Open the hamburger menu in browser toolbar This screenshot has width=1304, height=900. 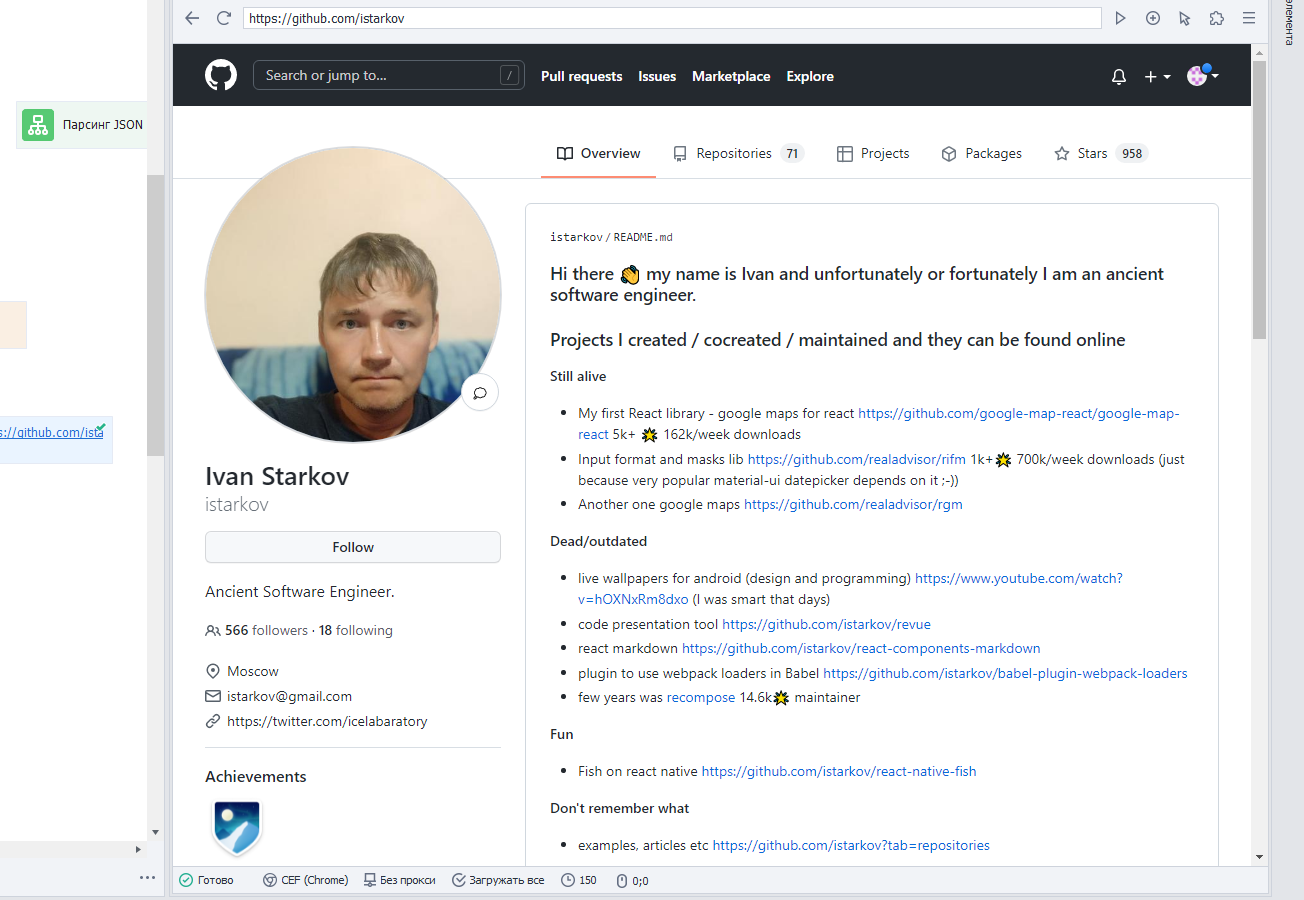1249,18
